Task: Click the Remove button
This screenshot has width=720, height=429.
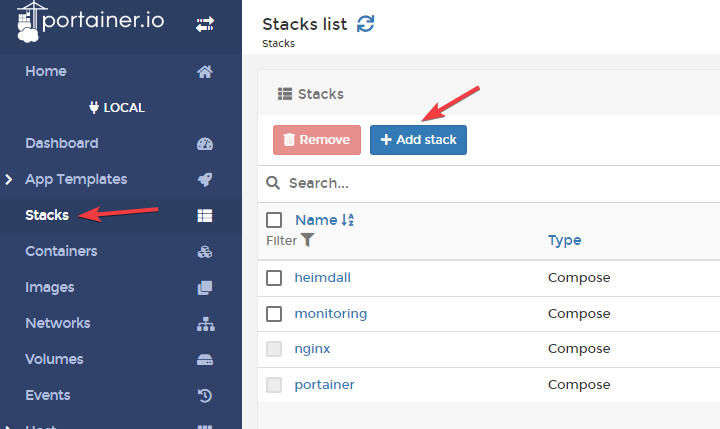Action: pyautogui.click(x=317, y=140)
